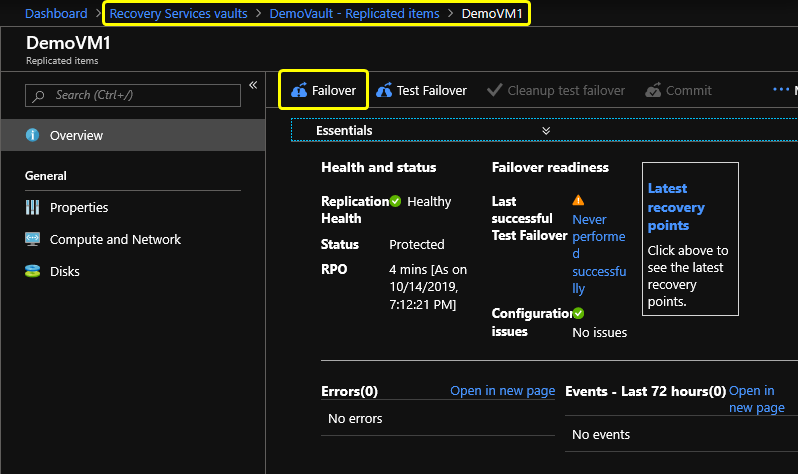
Task: Open Latest recovery points link
Action: pos(676,207)
